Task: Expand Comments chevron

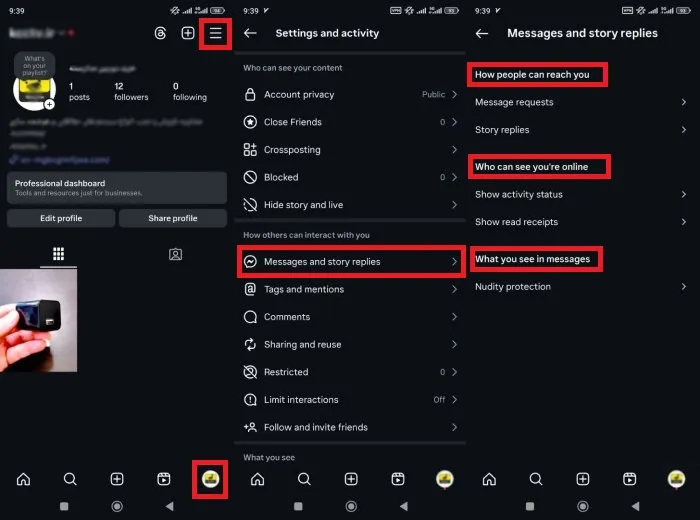Action: pos(454,317)
